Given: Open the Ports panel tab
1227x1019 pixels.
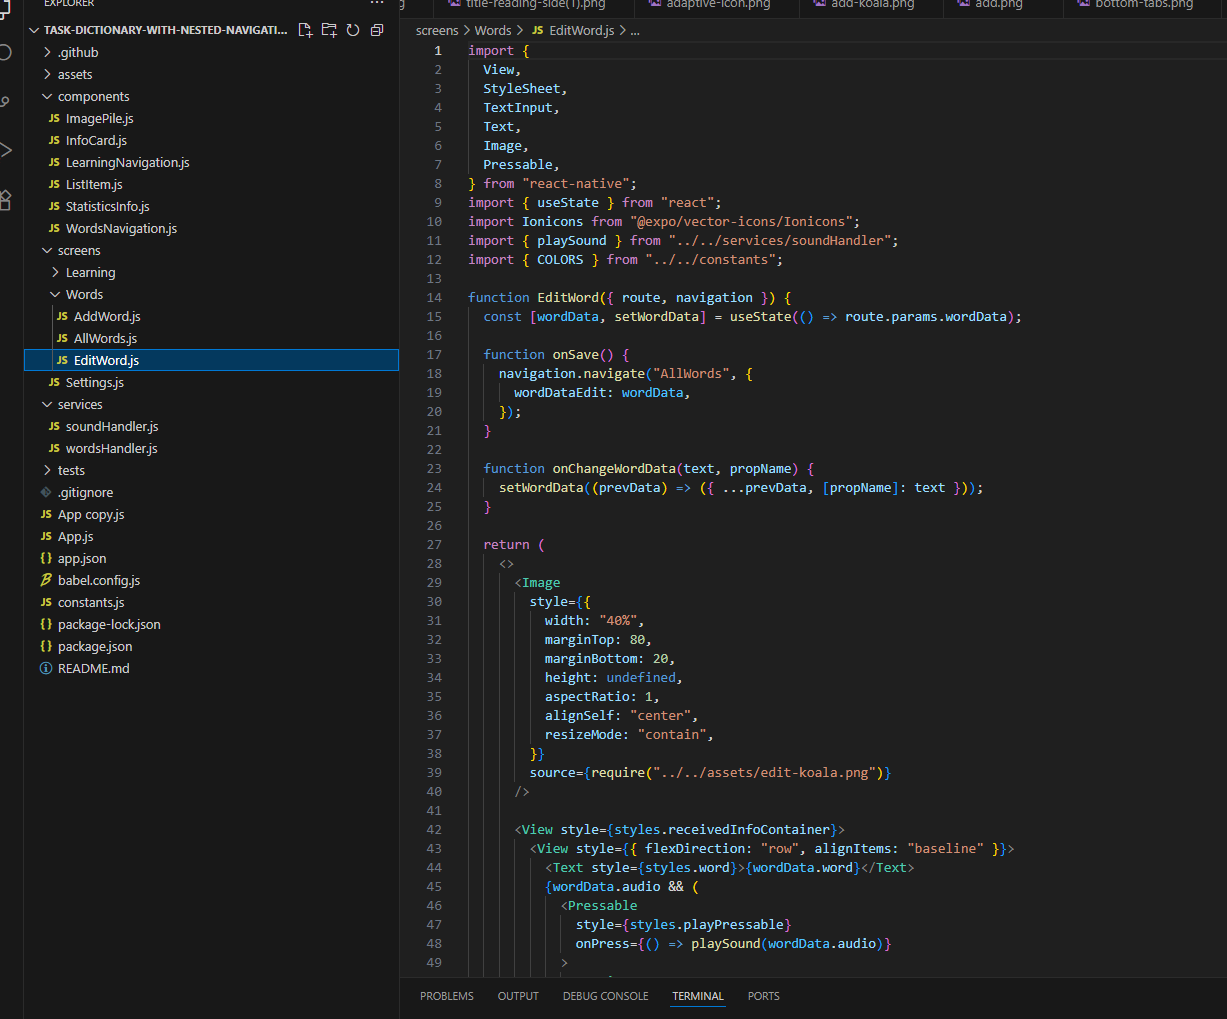Looking at the screenshot, I should [764, 997].
